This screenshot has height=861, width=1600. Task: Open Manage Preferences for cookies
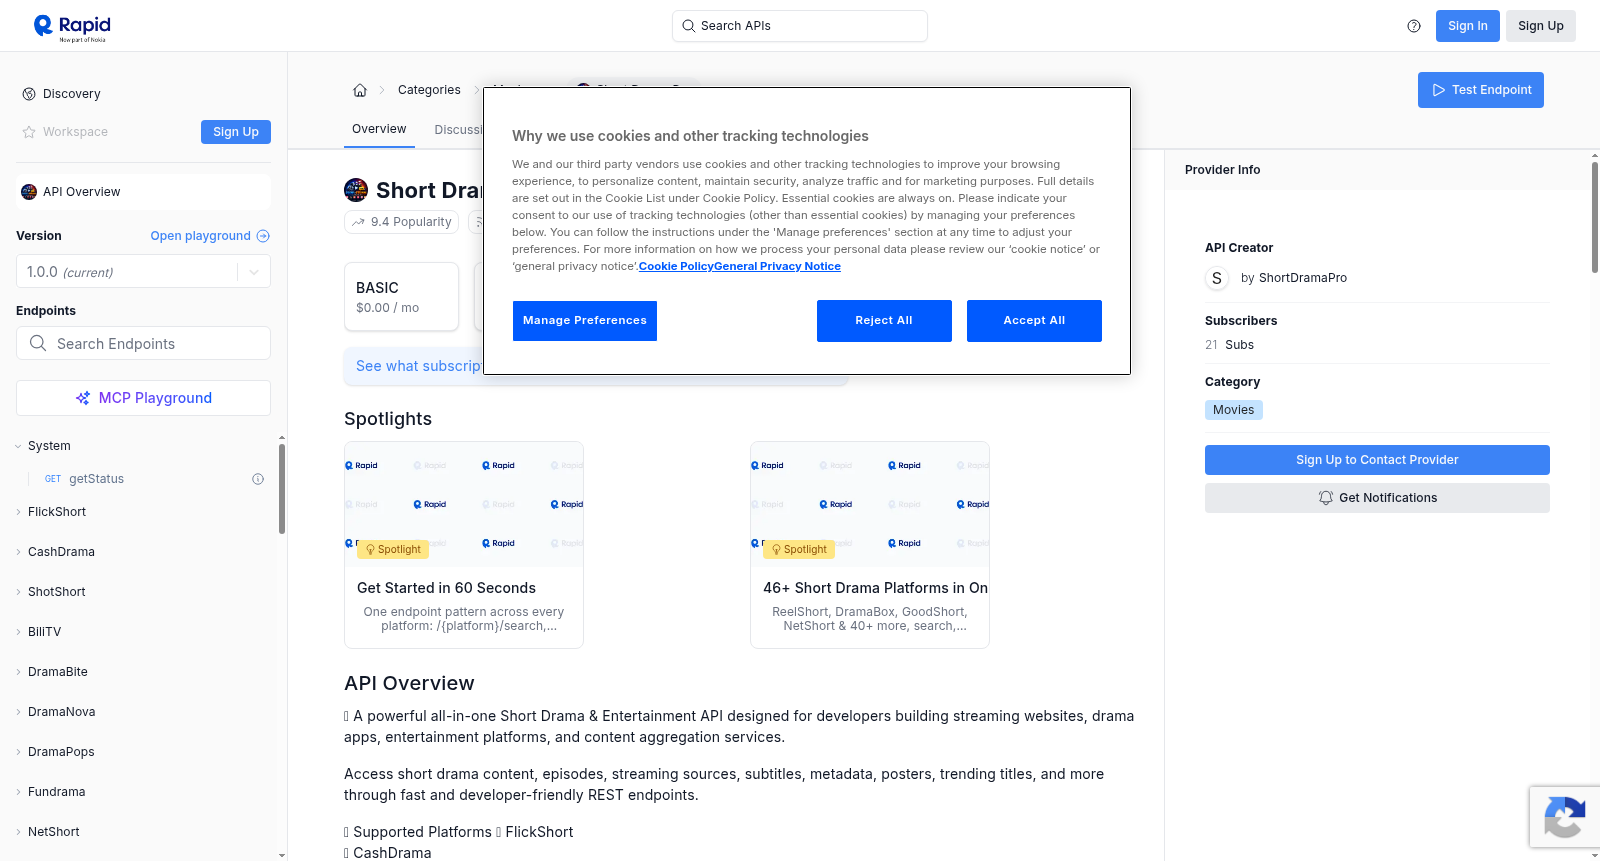click(x=585, y=321)
